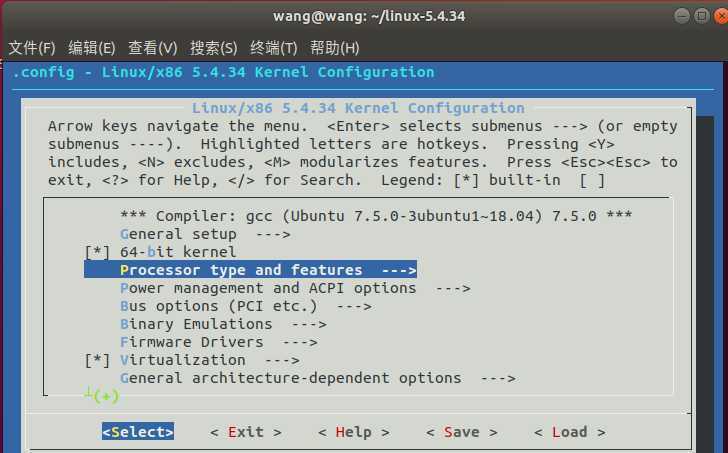Open the 搜索(S) menu
The width and height of the screenshot is (728, 453).
[x=213, y=48]
